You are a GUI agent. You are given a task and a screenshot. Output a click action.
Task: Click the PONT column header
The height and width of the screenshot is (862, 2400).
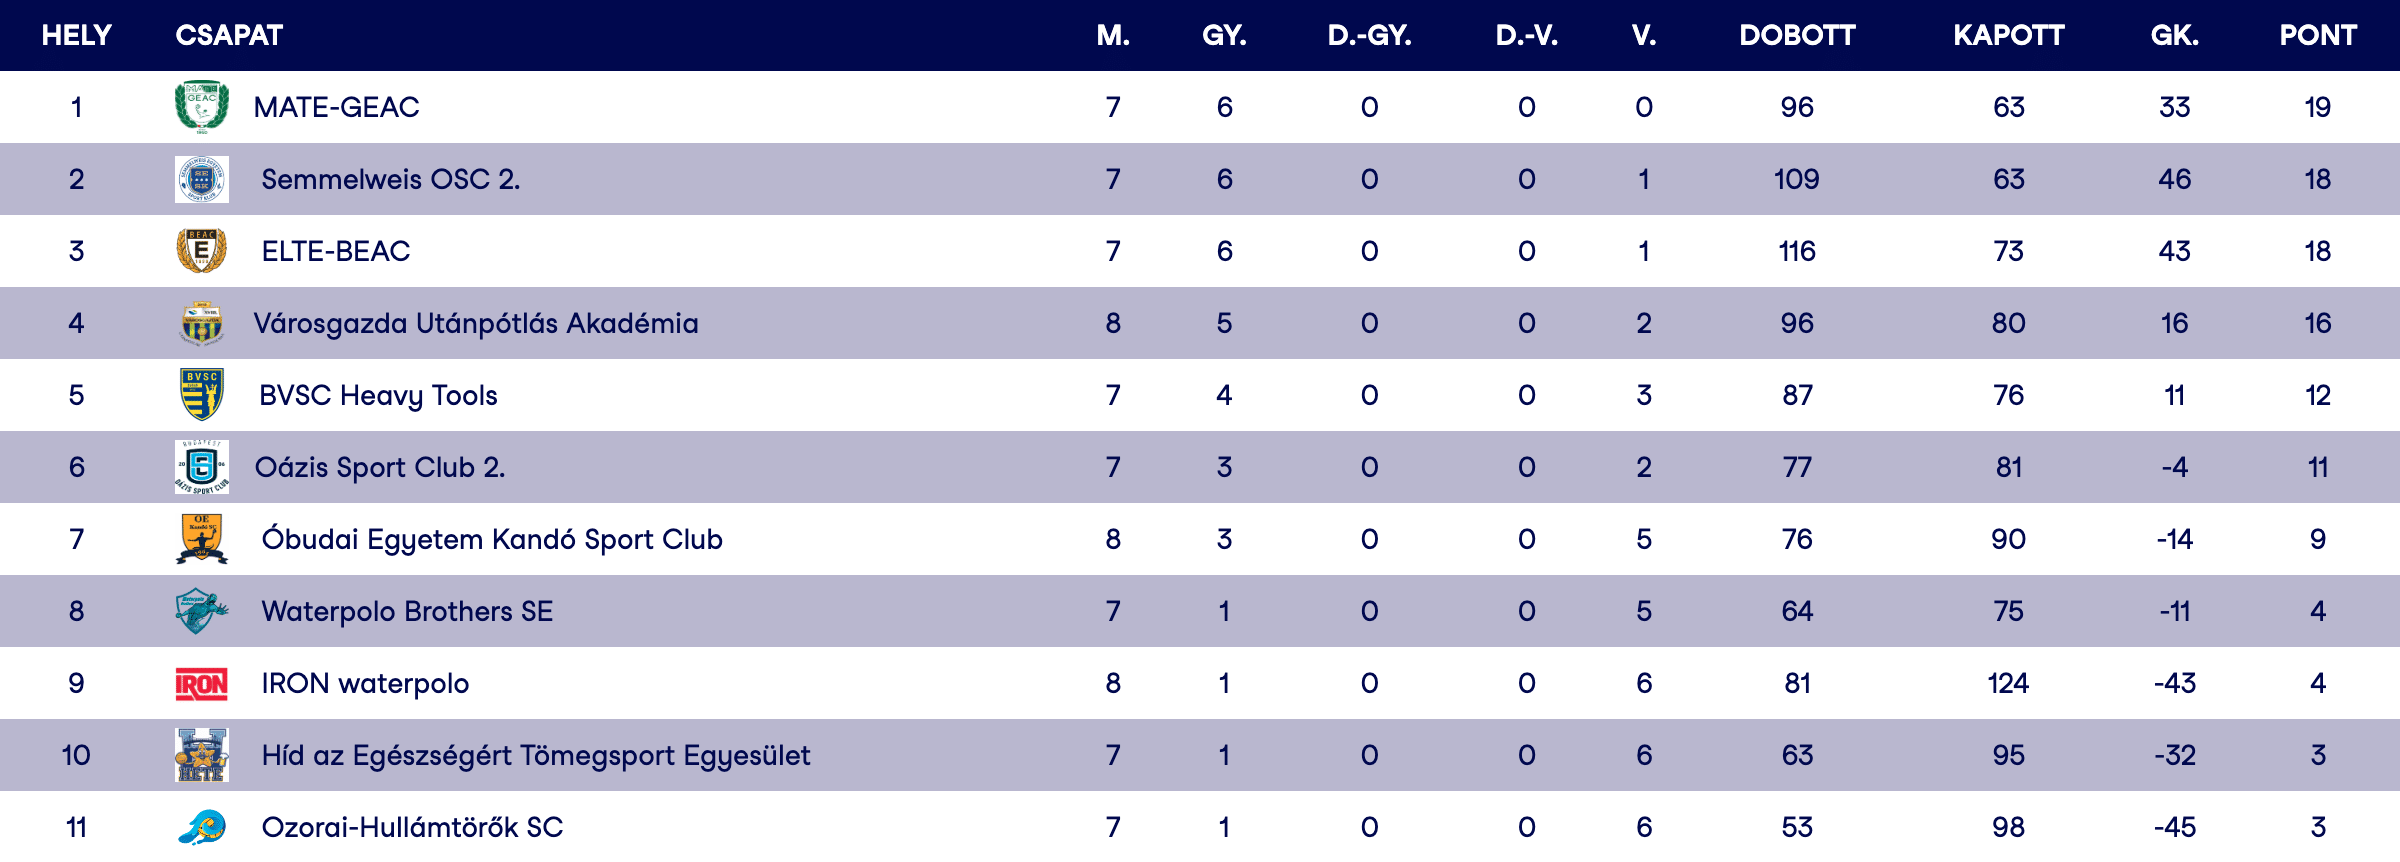click(x=2318, y=36)
